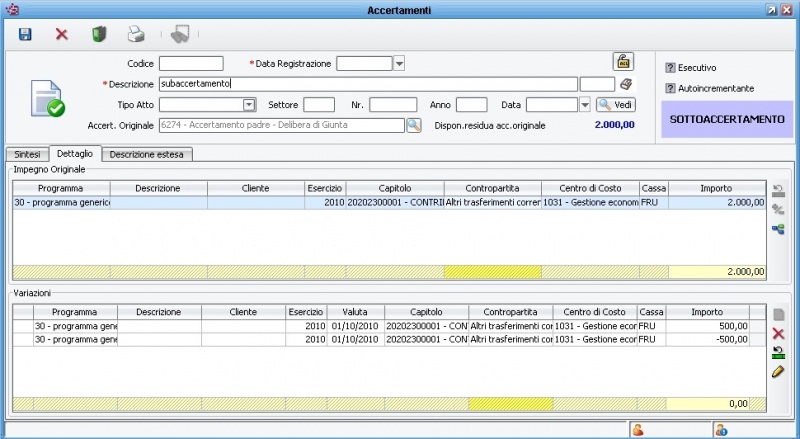Edit variation with the pencil icon
Viewport: 800px width, 439px height.
[x=778, y=371]
